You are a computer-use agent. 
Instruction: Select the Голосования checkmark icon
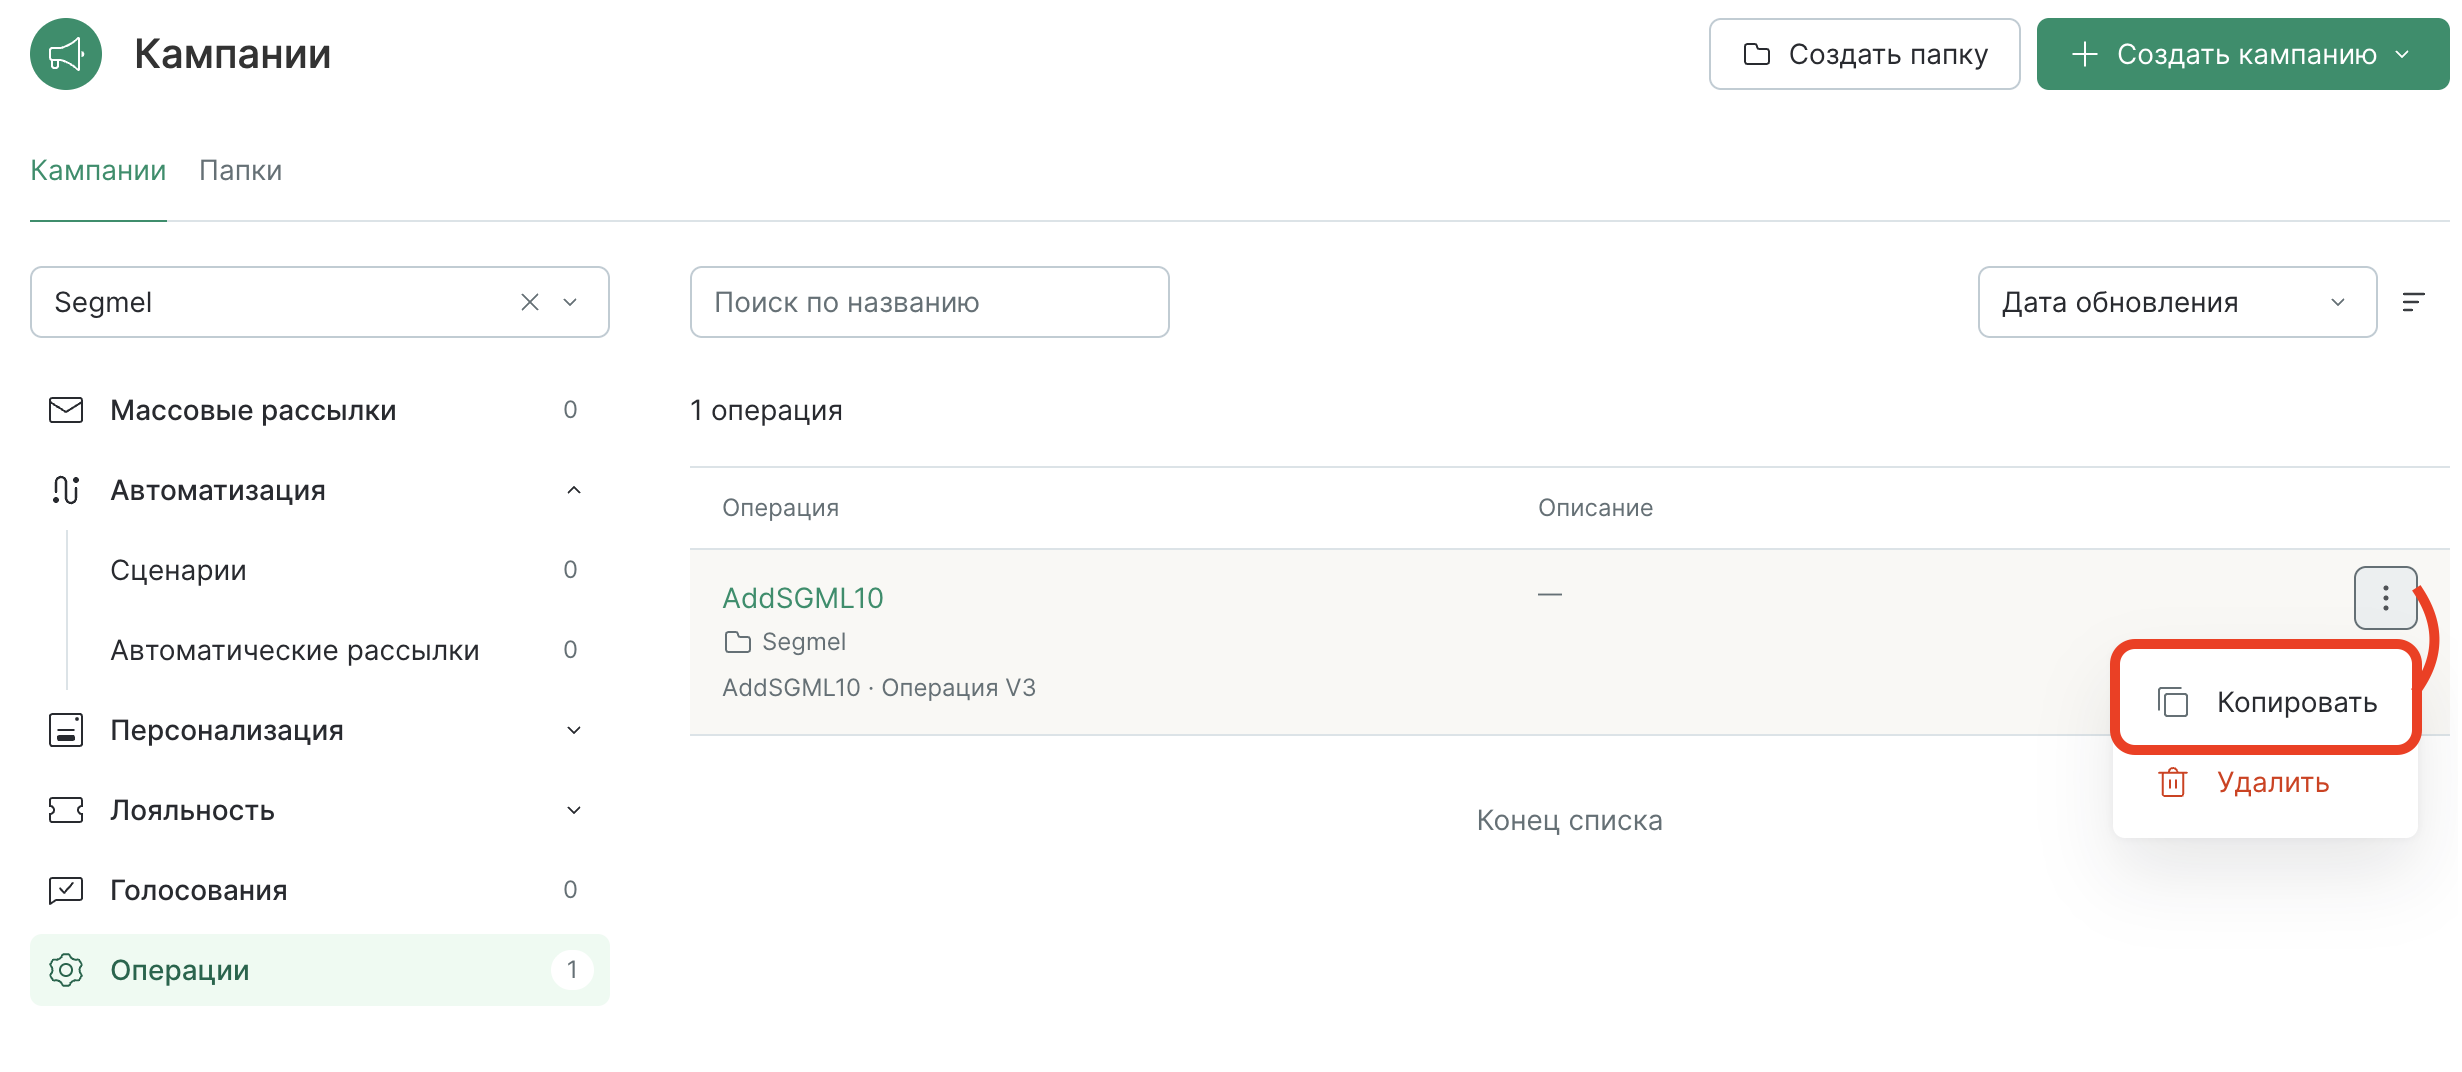(x=65, y=889)
